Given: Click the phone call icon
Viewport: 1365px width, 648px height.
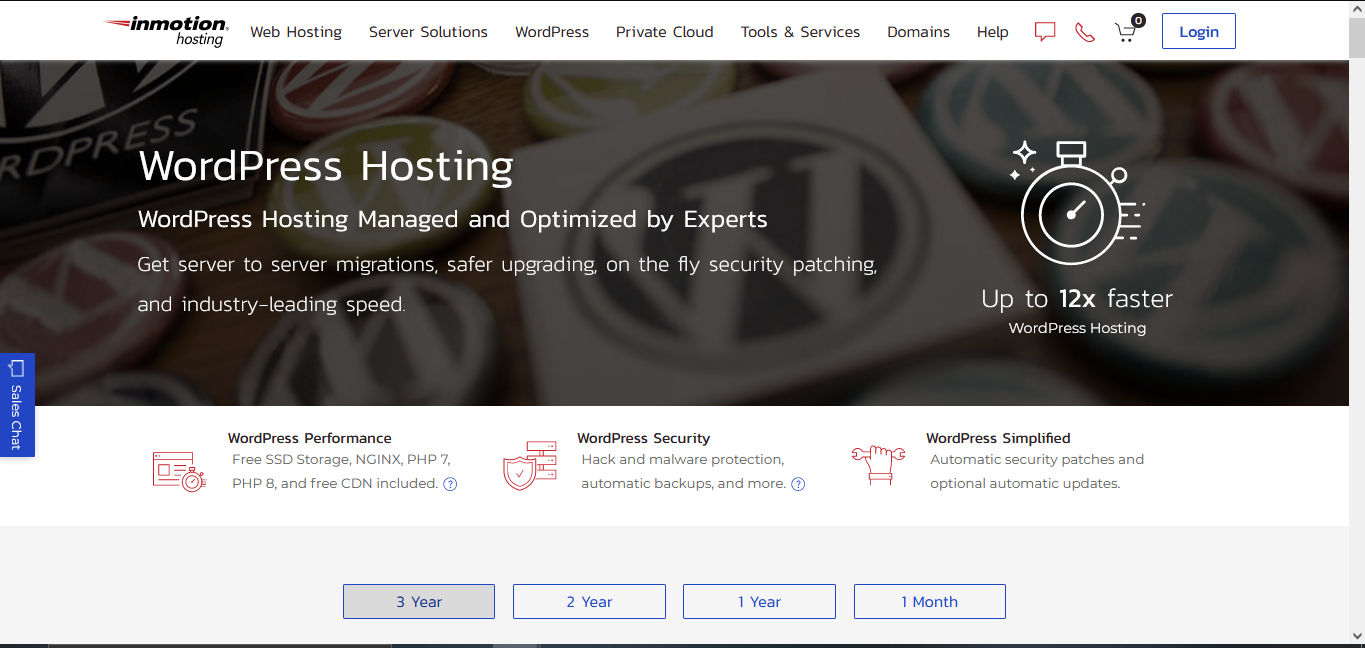Looking at the screenshot, I should coord(1085,31).
